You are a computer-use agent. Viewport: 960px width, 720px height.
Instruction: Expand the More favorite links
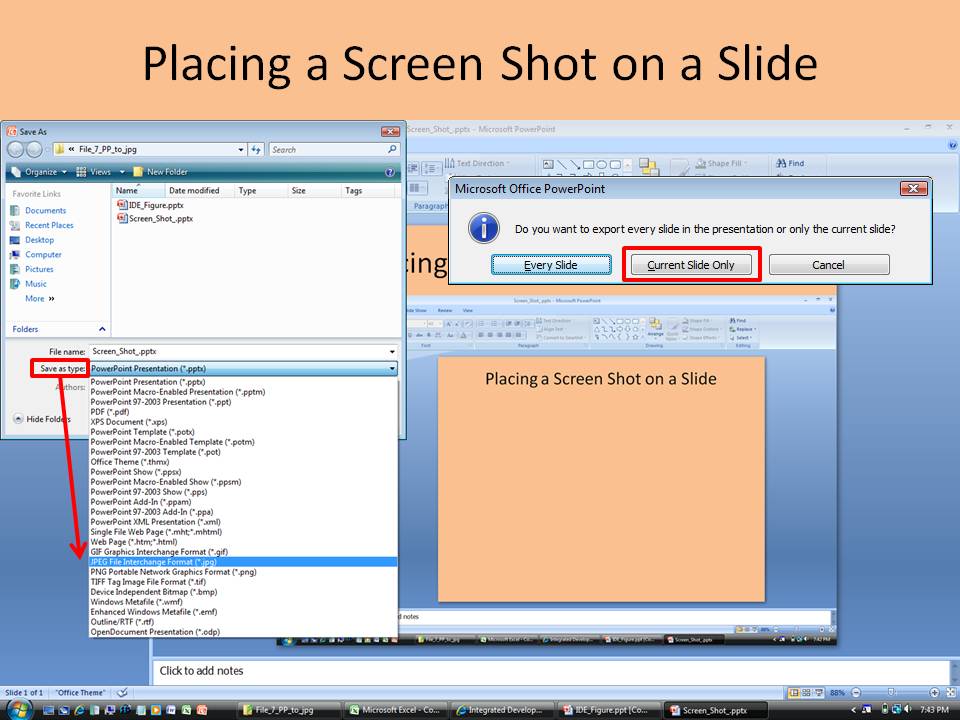click(x=40, y=298)
